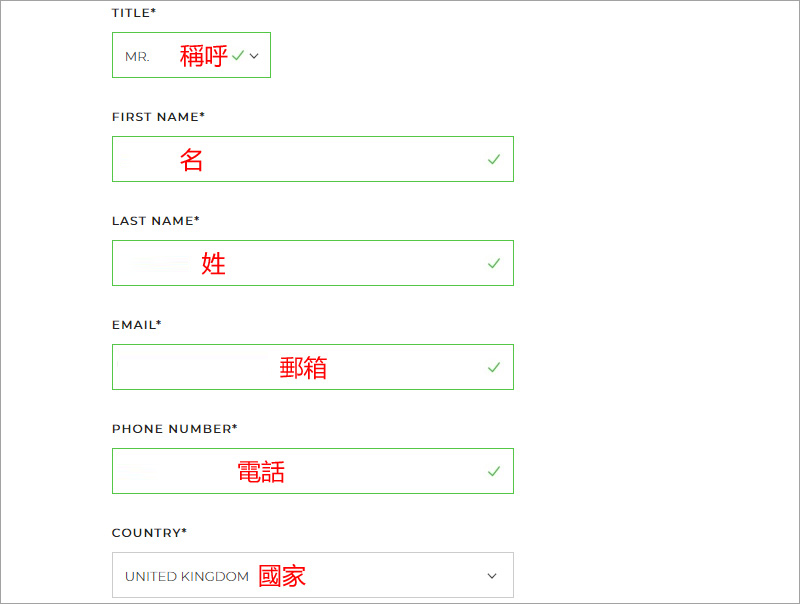The image size is (800, 604).
Task: Click the Last Name validation checkmark
Action: coord(493,263)
